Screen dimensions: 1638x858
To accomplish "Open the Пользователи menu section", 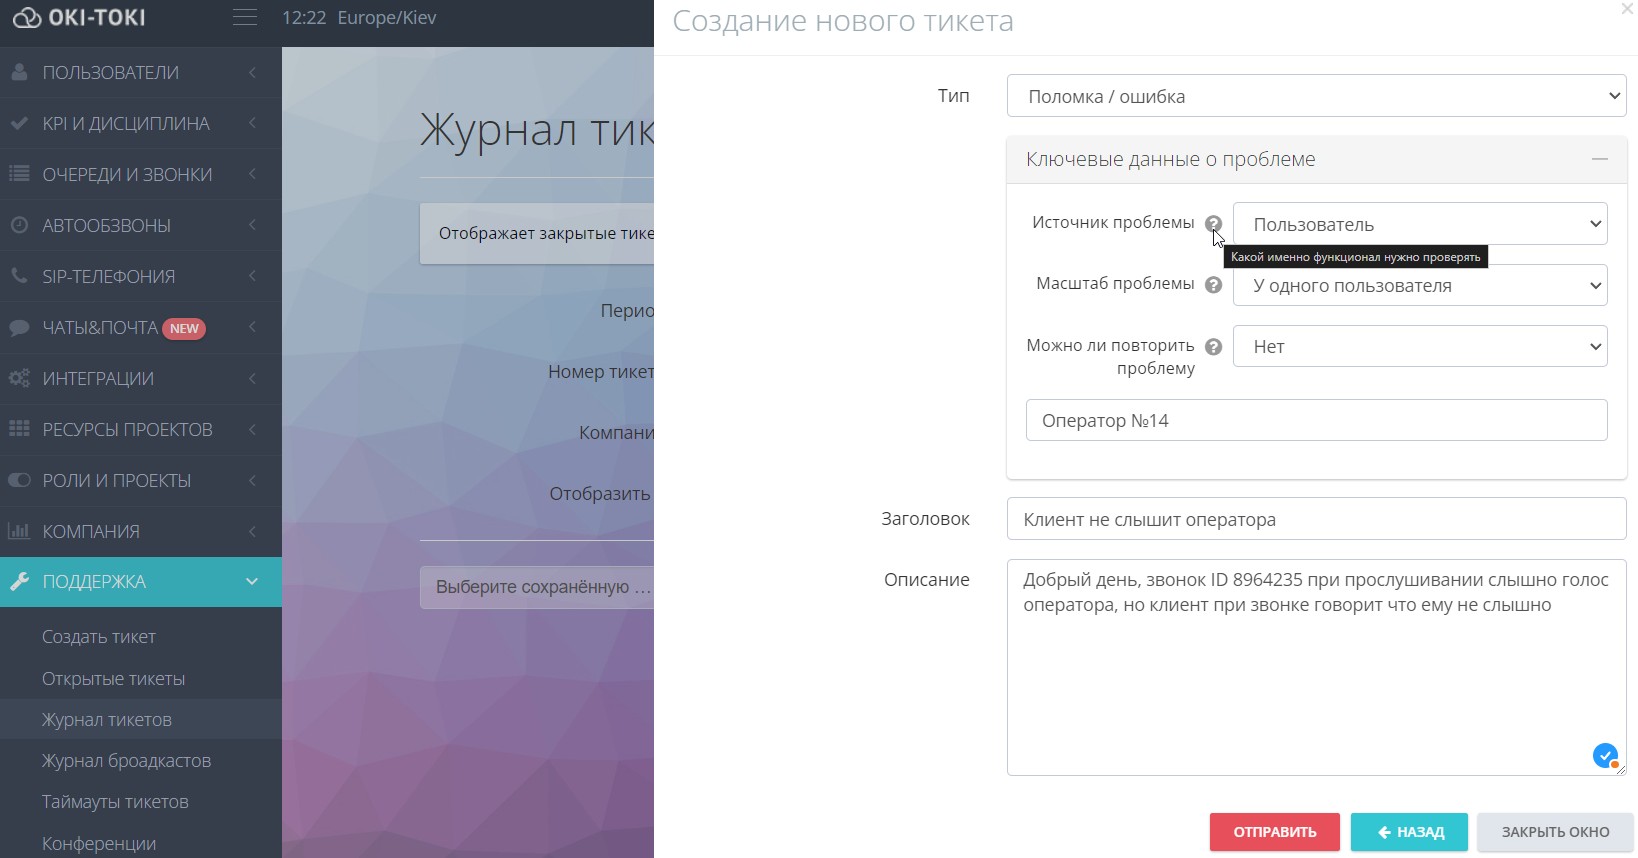I will [141, 72].
